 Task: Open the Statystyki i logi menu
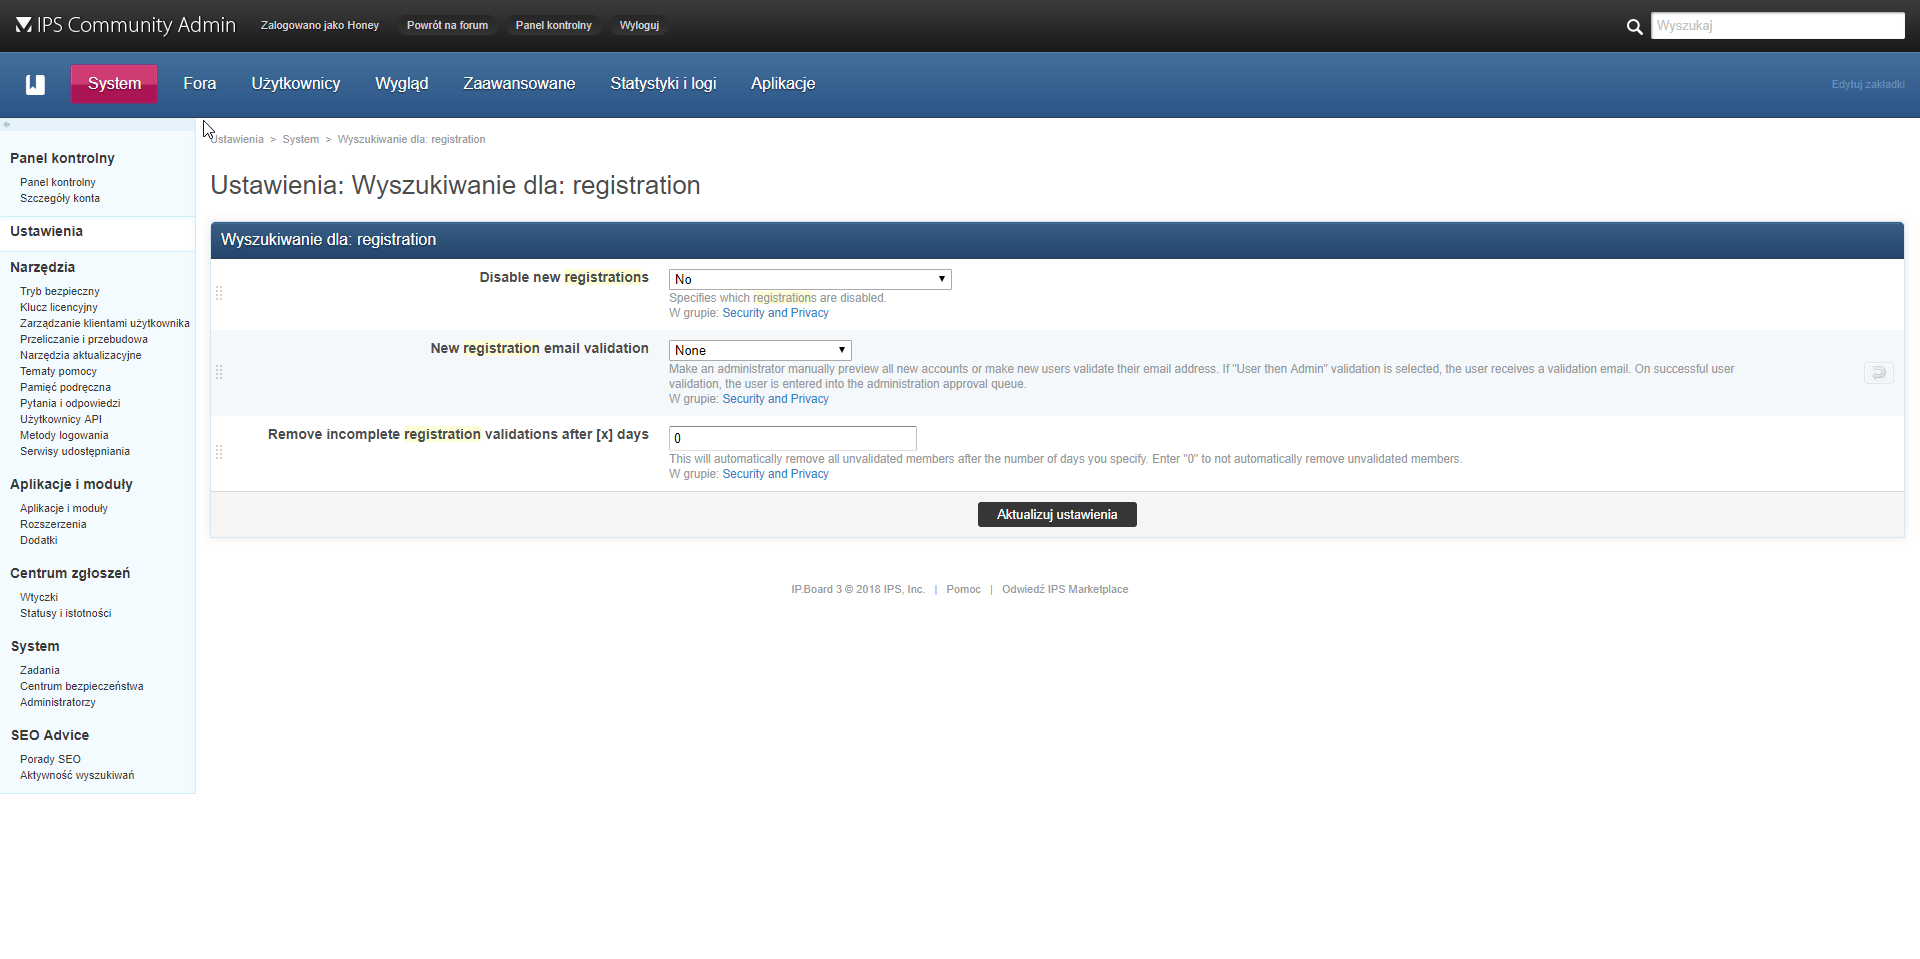coord(663,84)
